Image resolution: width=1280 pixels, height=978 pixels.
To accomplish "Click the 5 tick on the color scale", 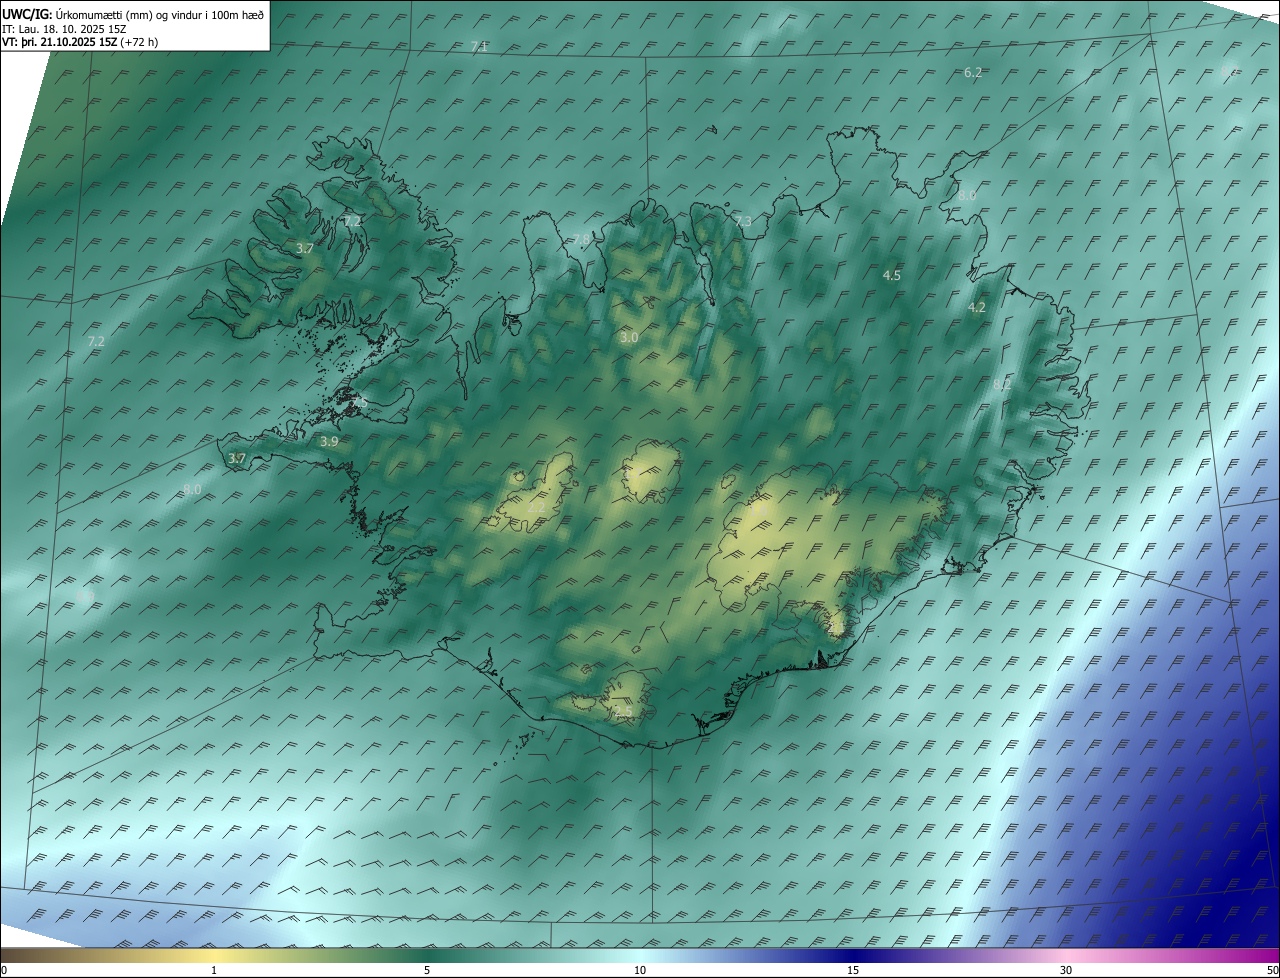I will pyautogui.click(x=427, y=970).
